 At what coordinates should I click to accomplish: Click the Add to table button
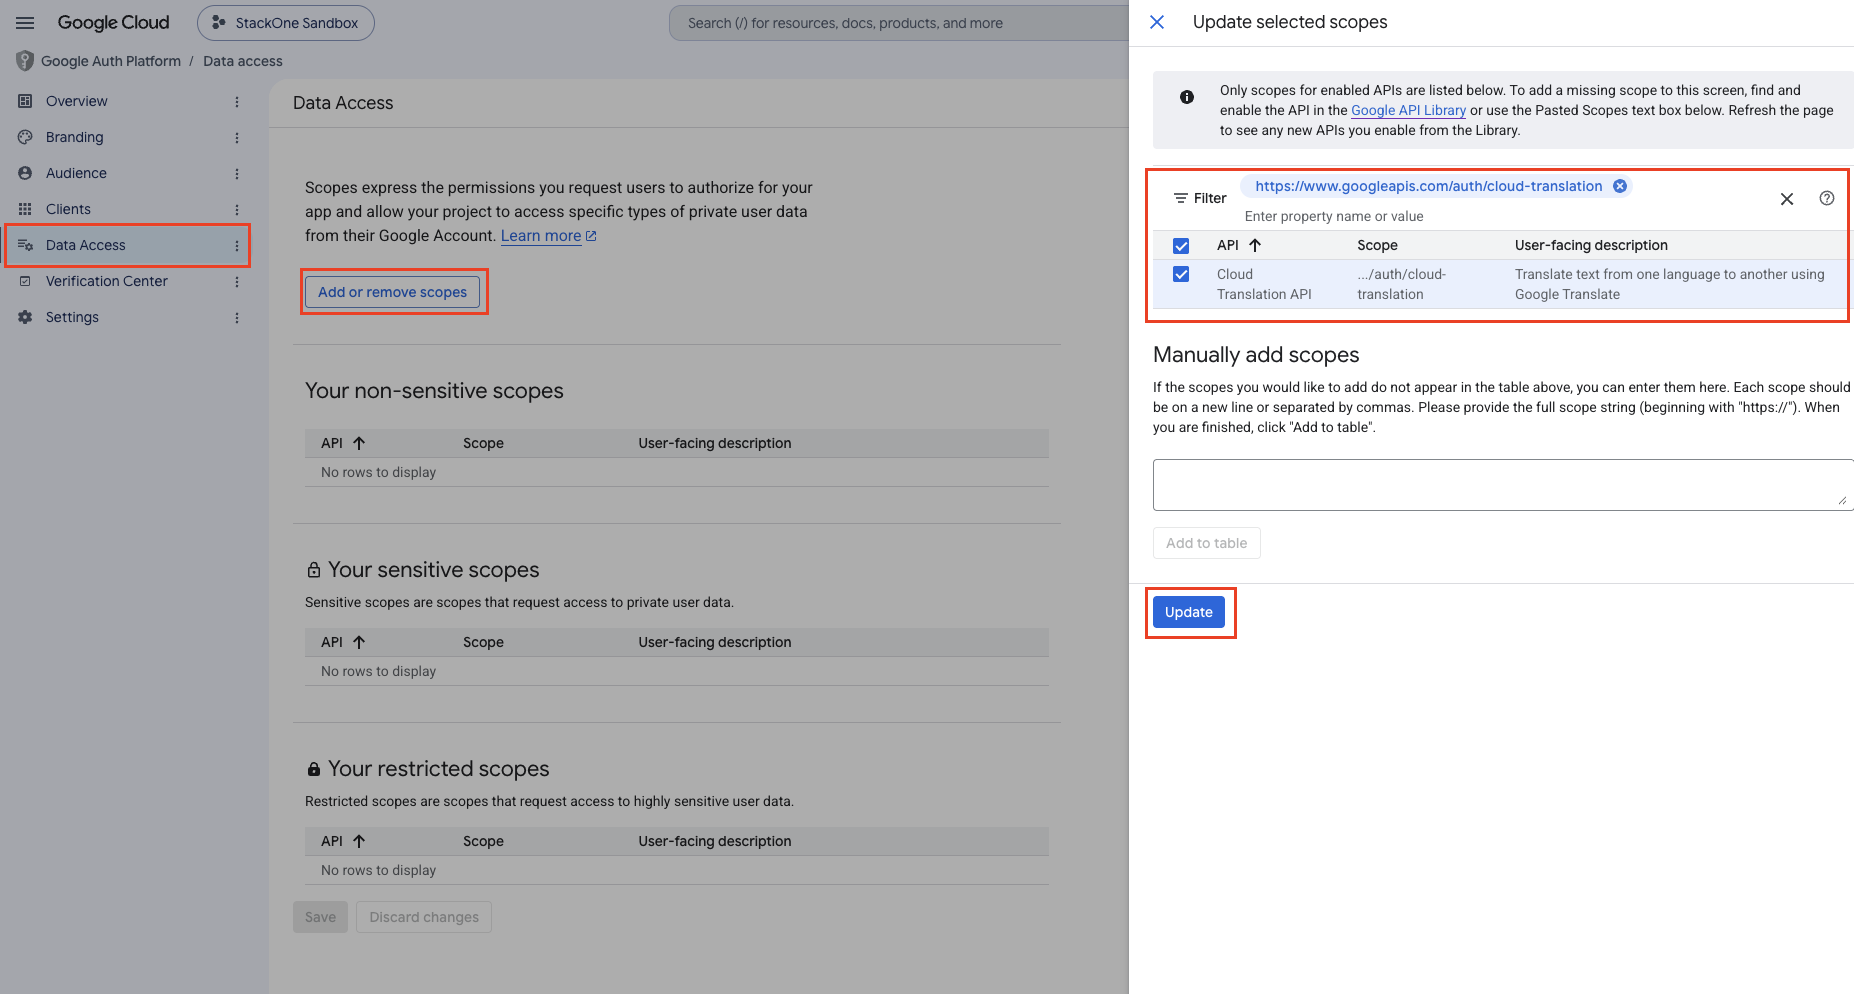pos(1206,543)
